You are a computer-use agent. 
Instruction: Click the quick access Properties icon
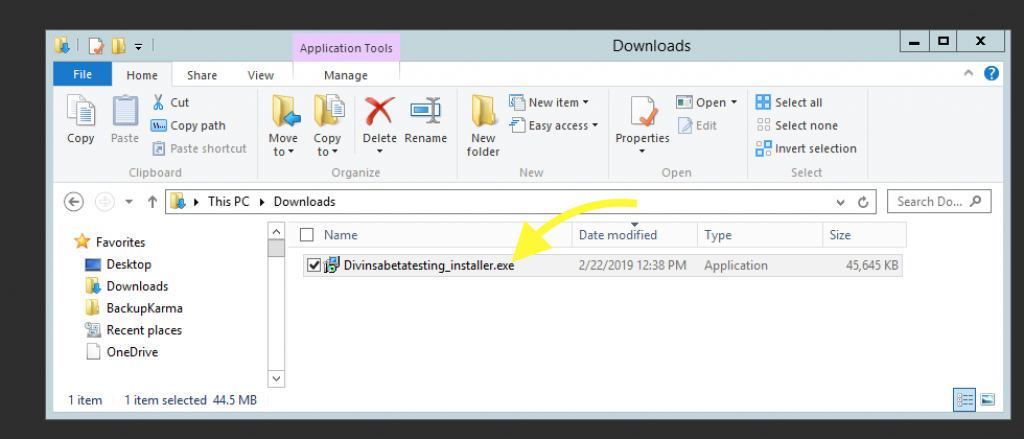pos(97,46)
